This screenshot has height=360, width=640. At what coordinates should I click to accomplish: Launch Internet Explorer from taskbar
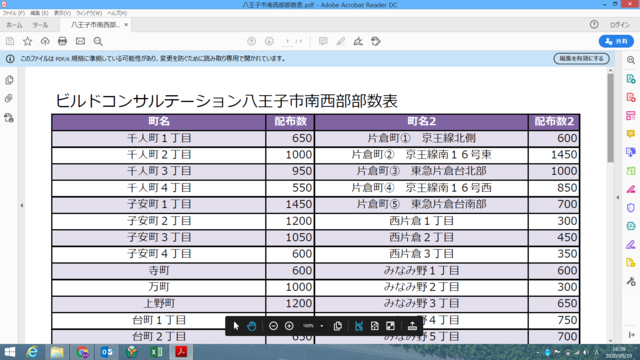(32, 352)
